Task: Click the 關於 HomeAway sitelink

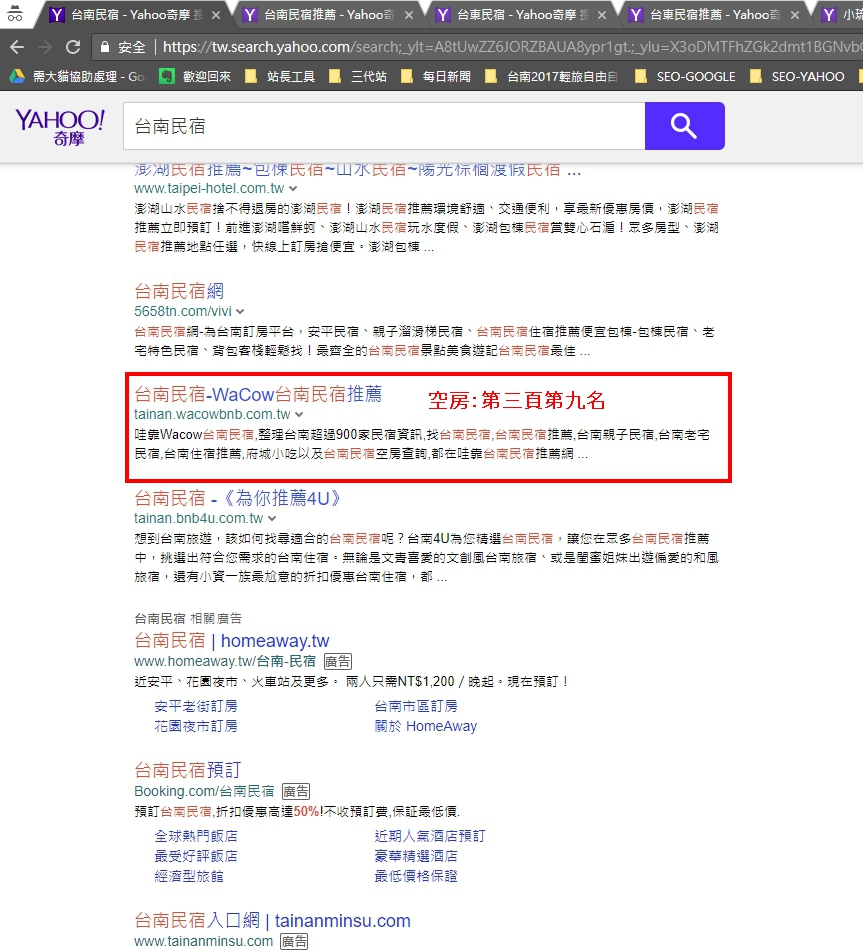Action: [x=426, y=726]
